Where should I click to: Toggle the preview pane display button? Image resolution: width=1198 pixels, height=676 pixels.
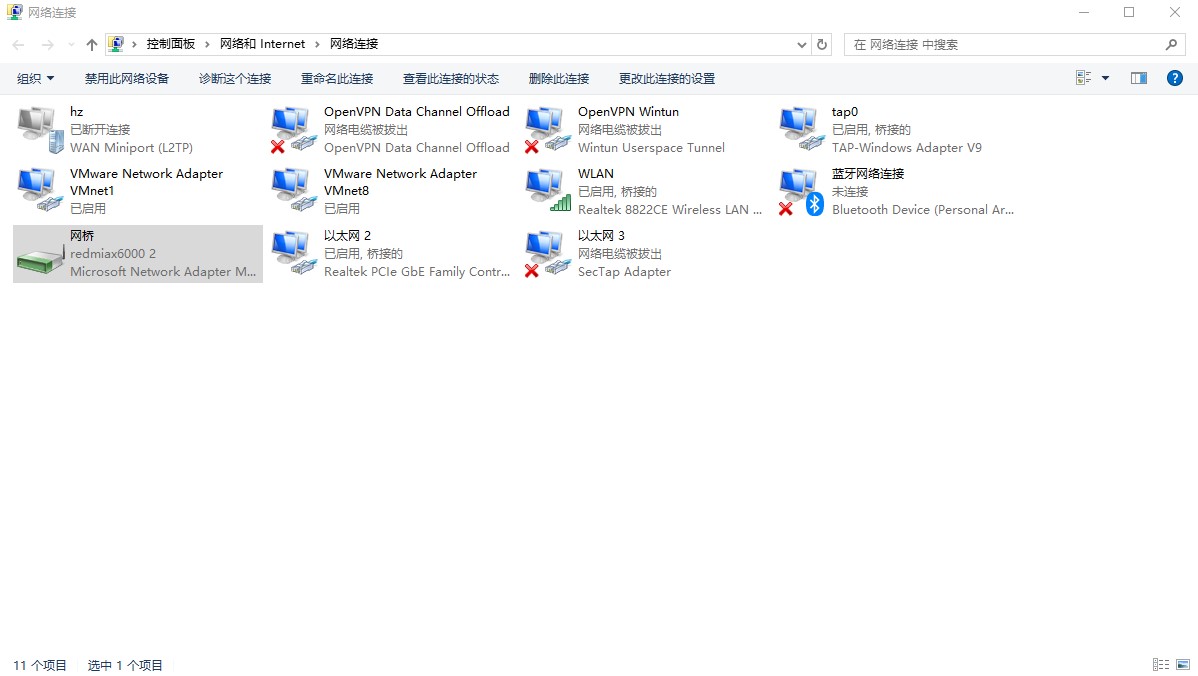(1139, 78)
